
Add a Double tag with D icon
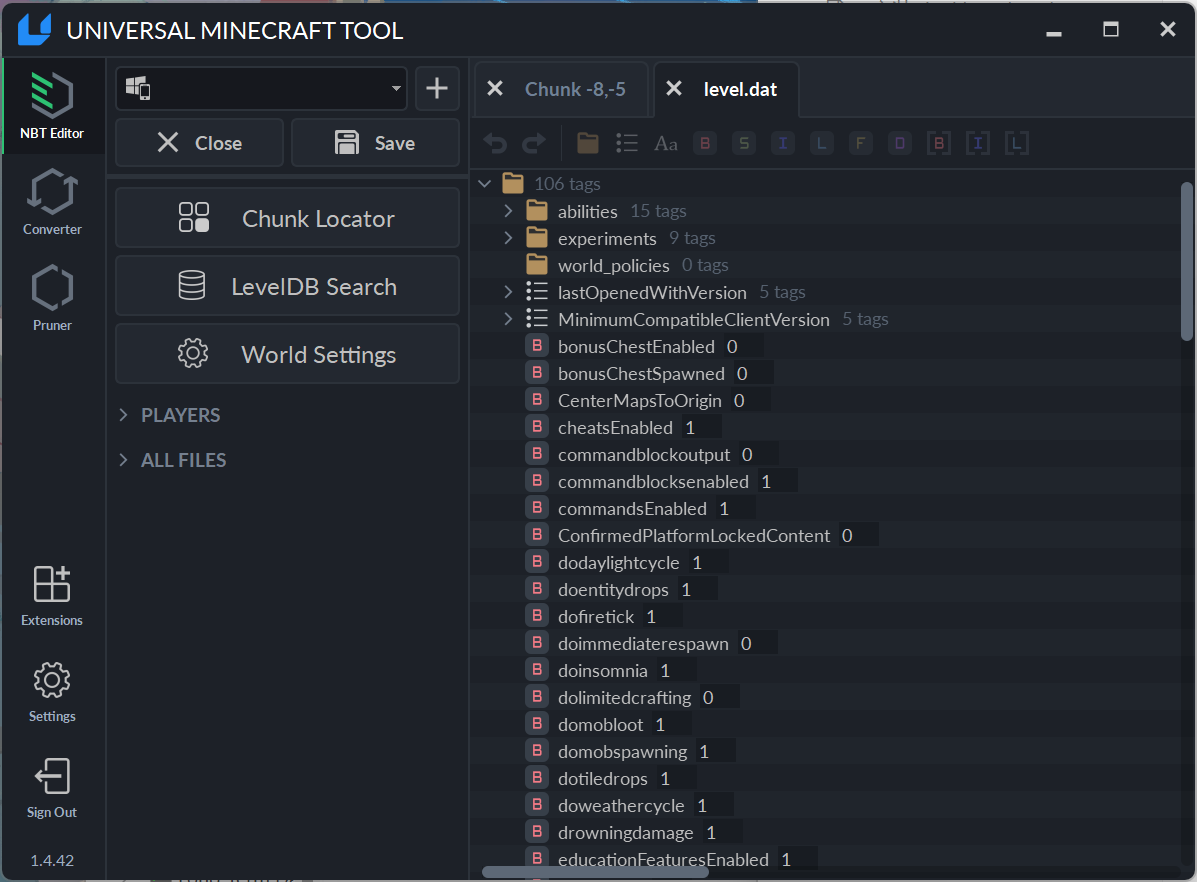tap(899, 143)
